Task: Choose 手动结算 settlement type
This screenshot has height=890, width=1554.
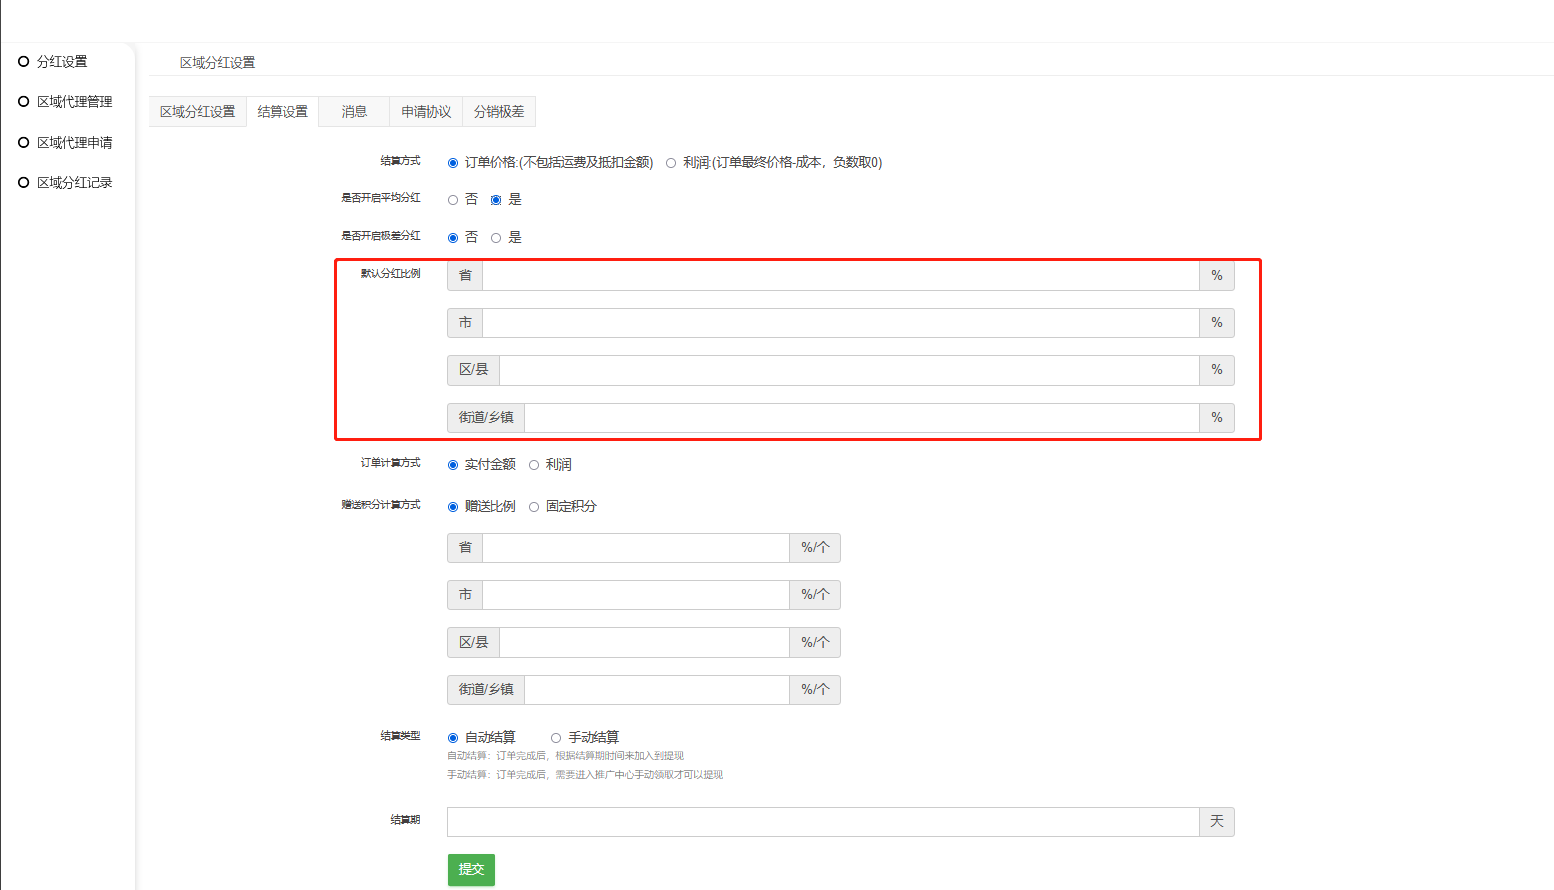Action: coord(556,738)
